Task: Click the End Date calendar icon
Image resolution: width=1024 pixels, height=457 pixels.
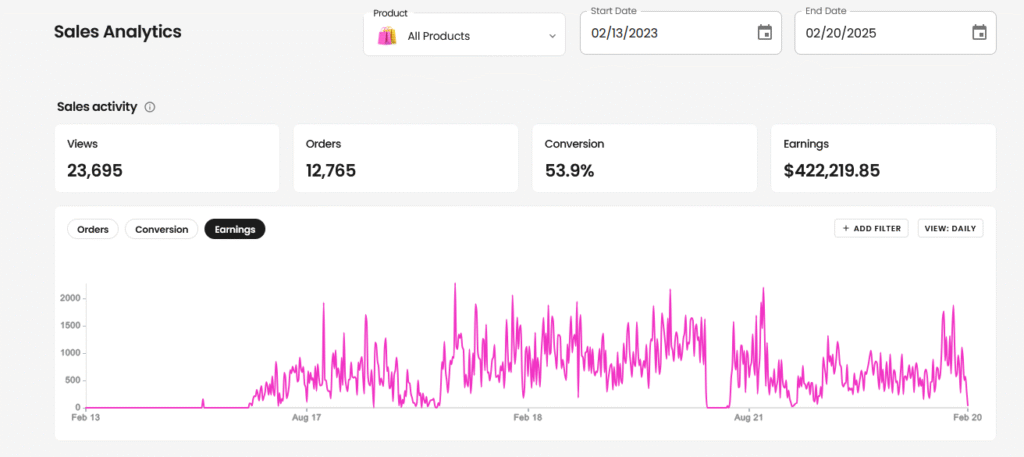Action: (x=979, y=33)
